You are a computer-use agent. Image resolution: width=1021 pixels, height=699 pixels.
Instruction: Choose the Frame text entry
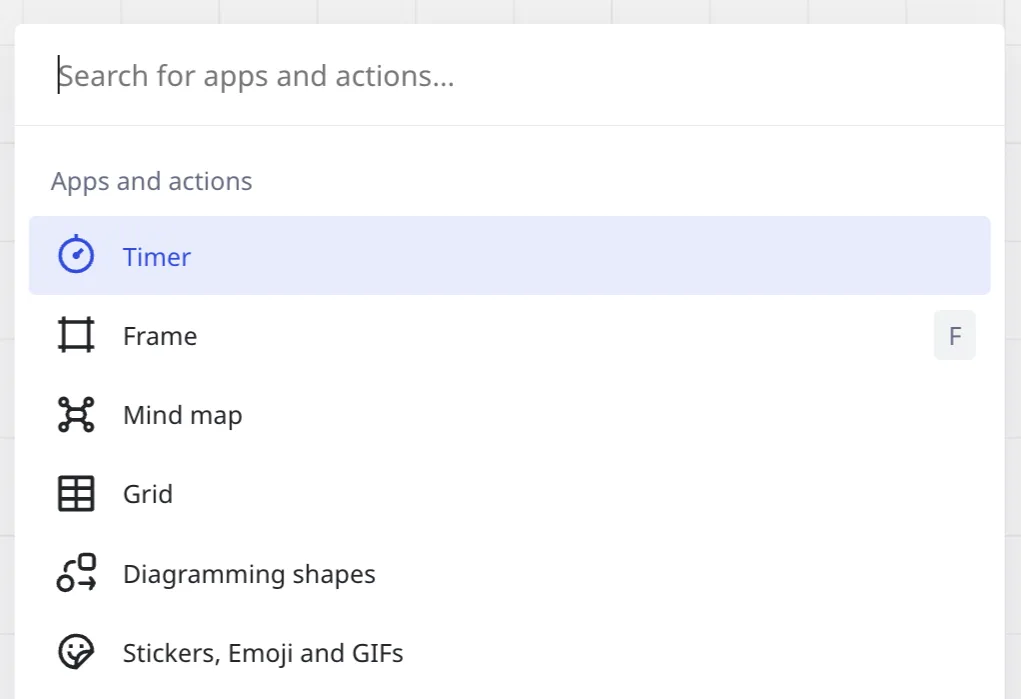click(160, 336)
